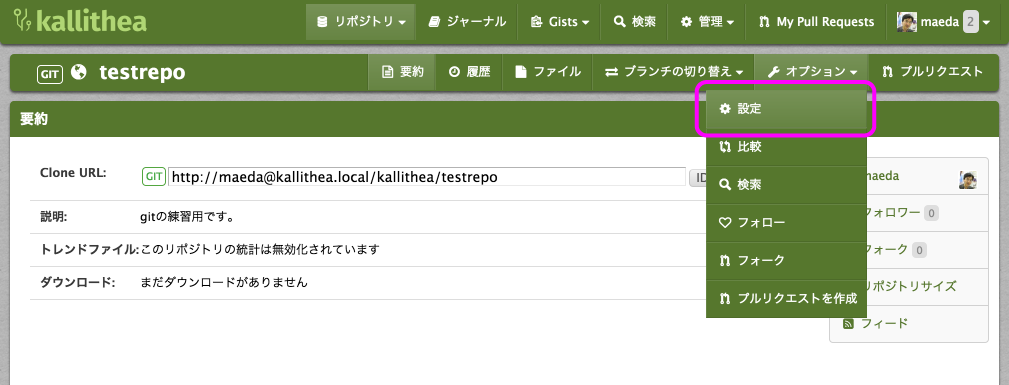Open the ジャーナル page
The height and width of the screenshot is (385, 1009).
tap(467, 22)
